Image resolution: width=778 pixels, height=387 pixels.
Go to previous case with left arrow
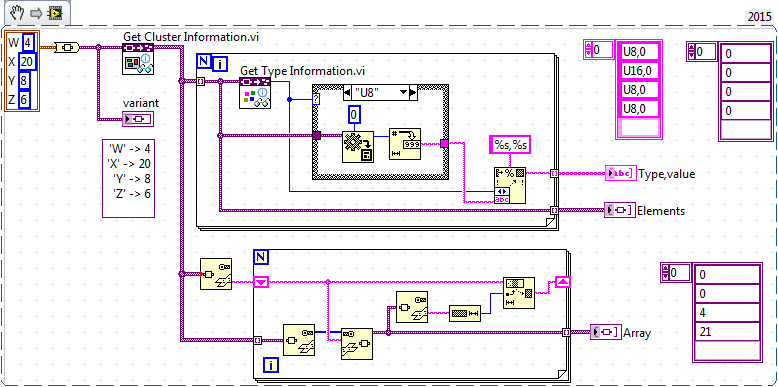(x=347, y=93)
